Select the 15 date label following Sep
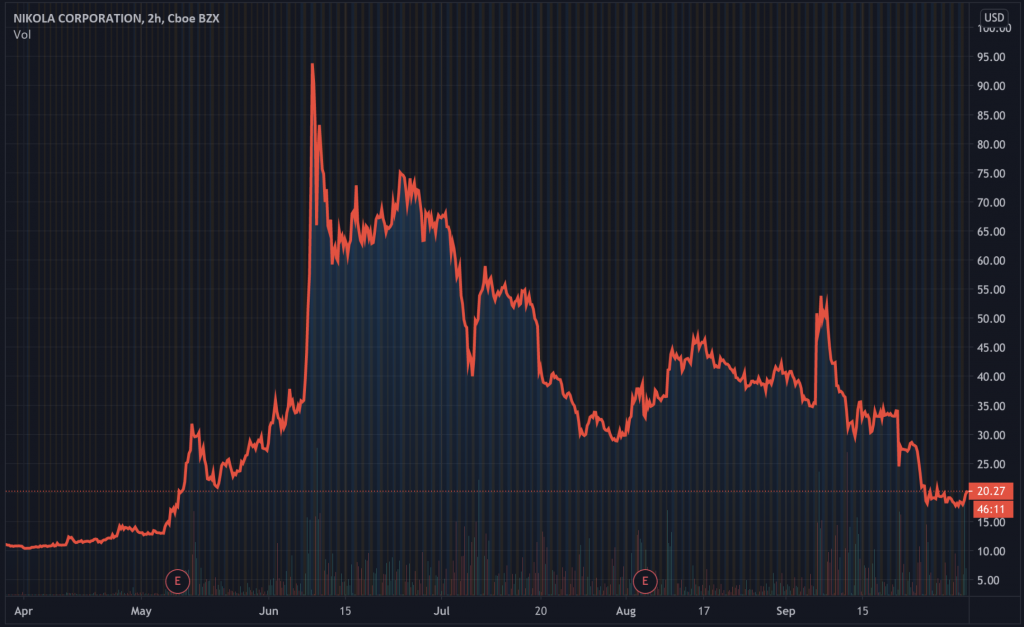The image size is (1024, 627). point(863,611)
